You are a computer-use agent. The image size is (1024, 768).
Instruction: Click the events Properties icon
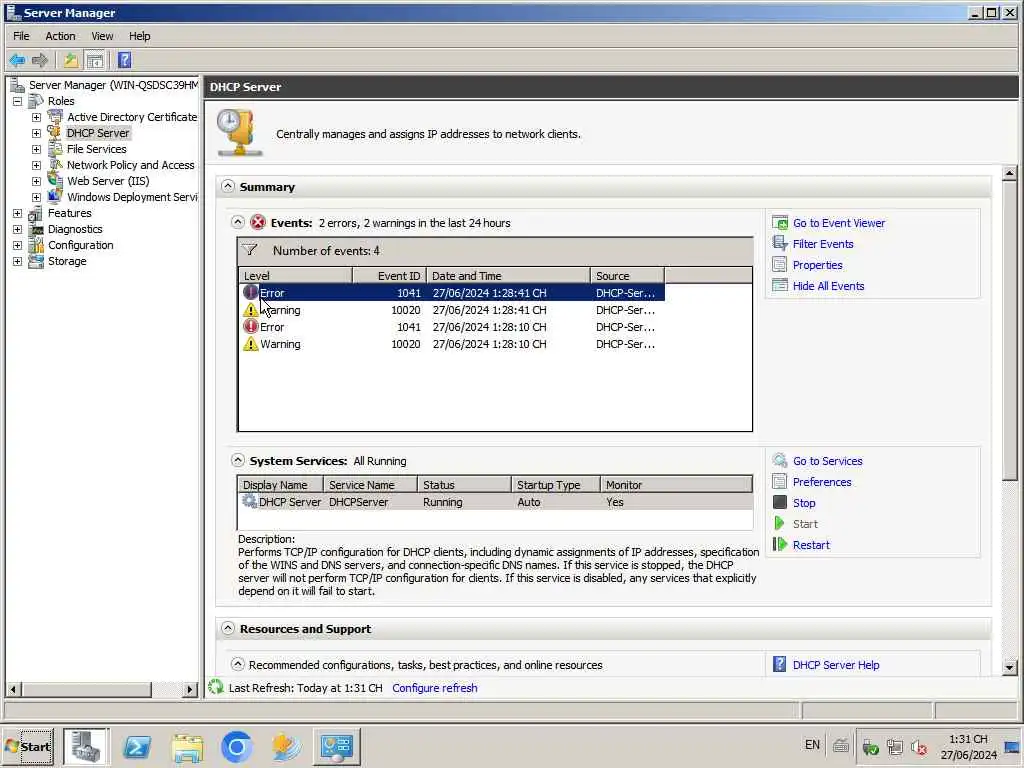[x=780, y=264]
